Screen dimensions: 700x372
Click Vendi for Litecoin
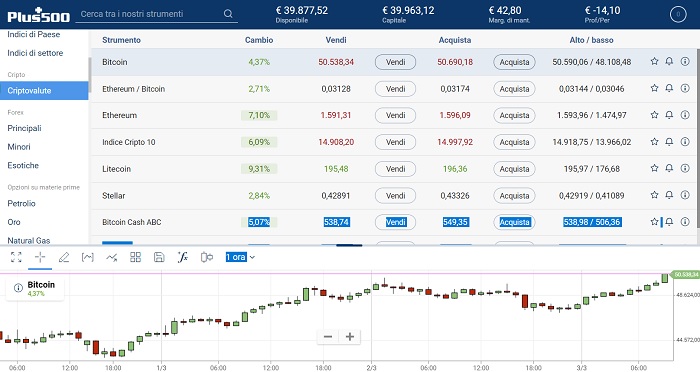click(395, 169)
